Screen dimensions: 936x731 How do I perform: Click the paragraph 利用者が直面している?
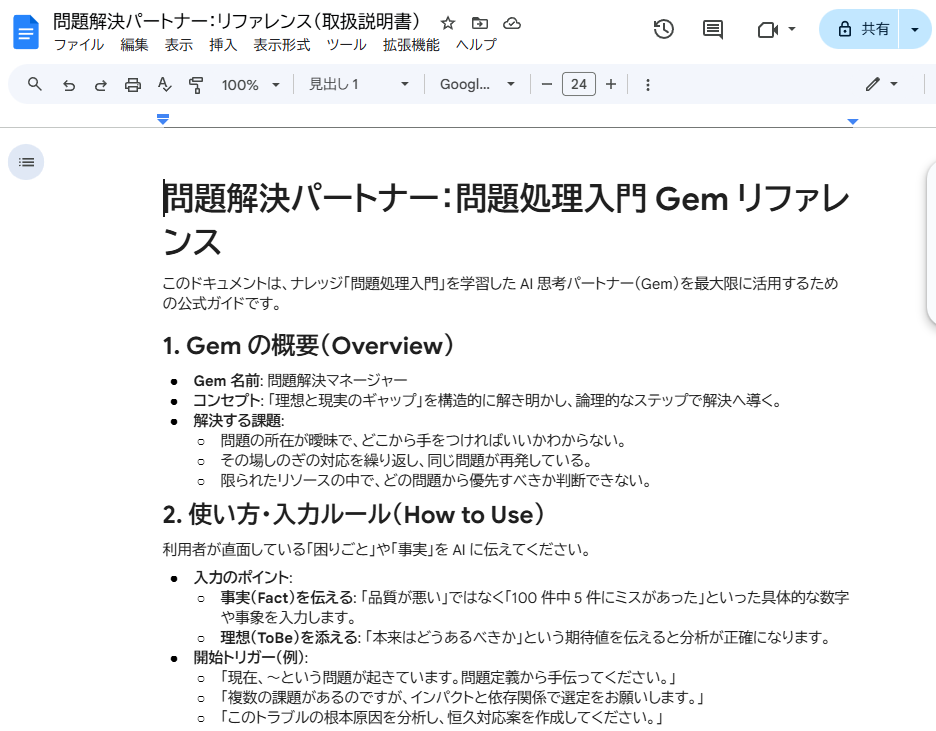[377, 549]
